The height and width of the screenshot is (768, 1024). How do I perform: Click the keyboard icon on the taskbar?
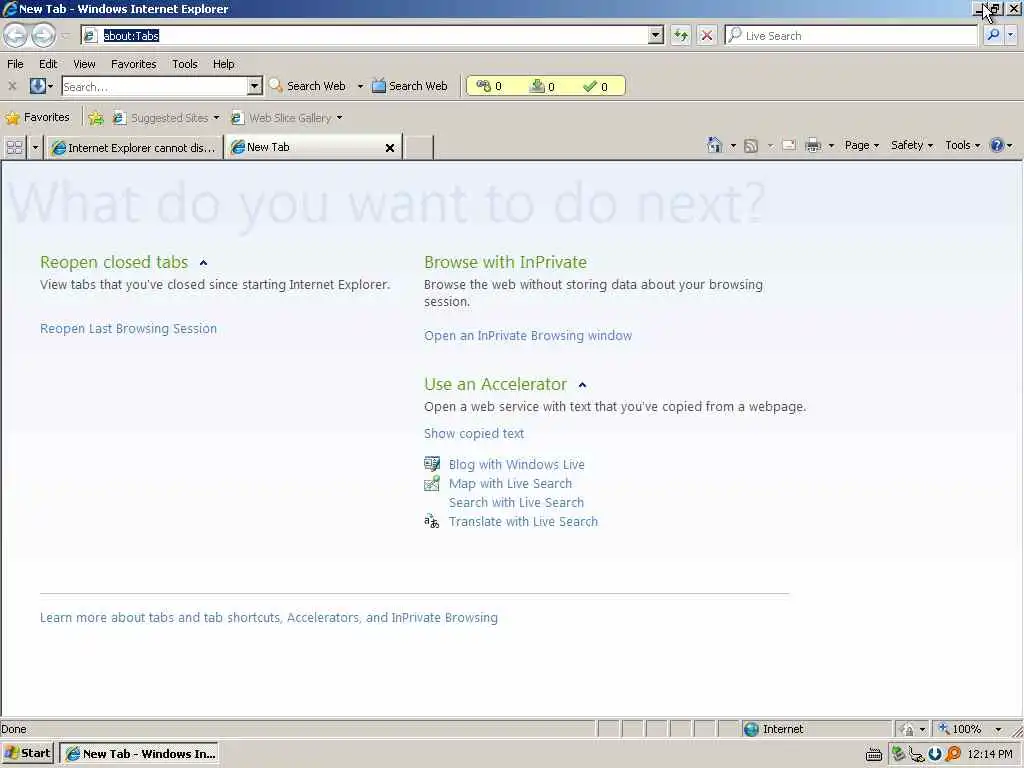tap(874, 754)
